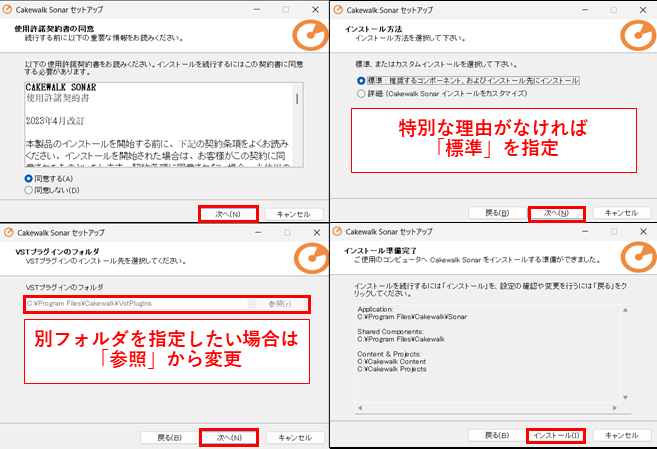The height and width of the screenshot is (449, 657).
Task: Click the title bar Cakewalk icon of the インストール準備完了 window
Action: [337, 231]
